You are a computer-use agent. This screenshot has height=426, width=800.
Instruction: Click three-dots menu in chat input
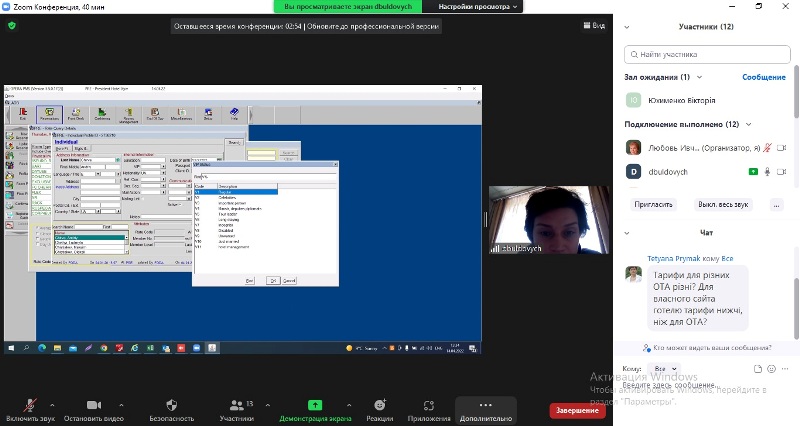click(x=786, y=368)
